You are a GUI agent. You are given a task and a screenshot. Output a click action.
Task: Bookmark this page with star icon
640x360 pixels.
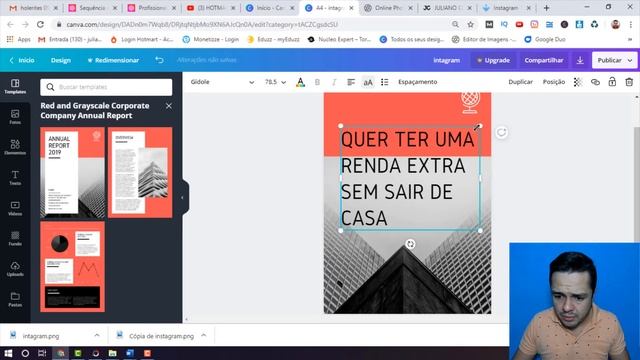point(470,24)
